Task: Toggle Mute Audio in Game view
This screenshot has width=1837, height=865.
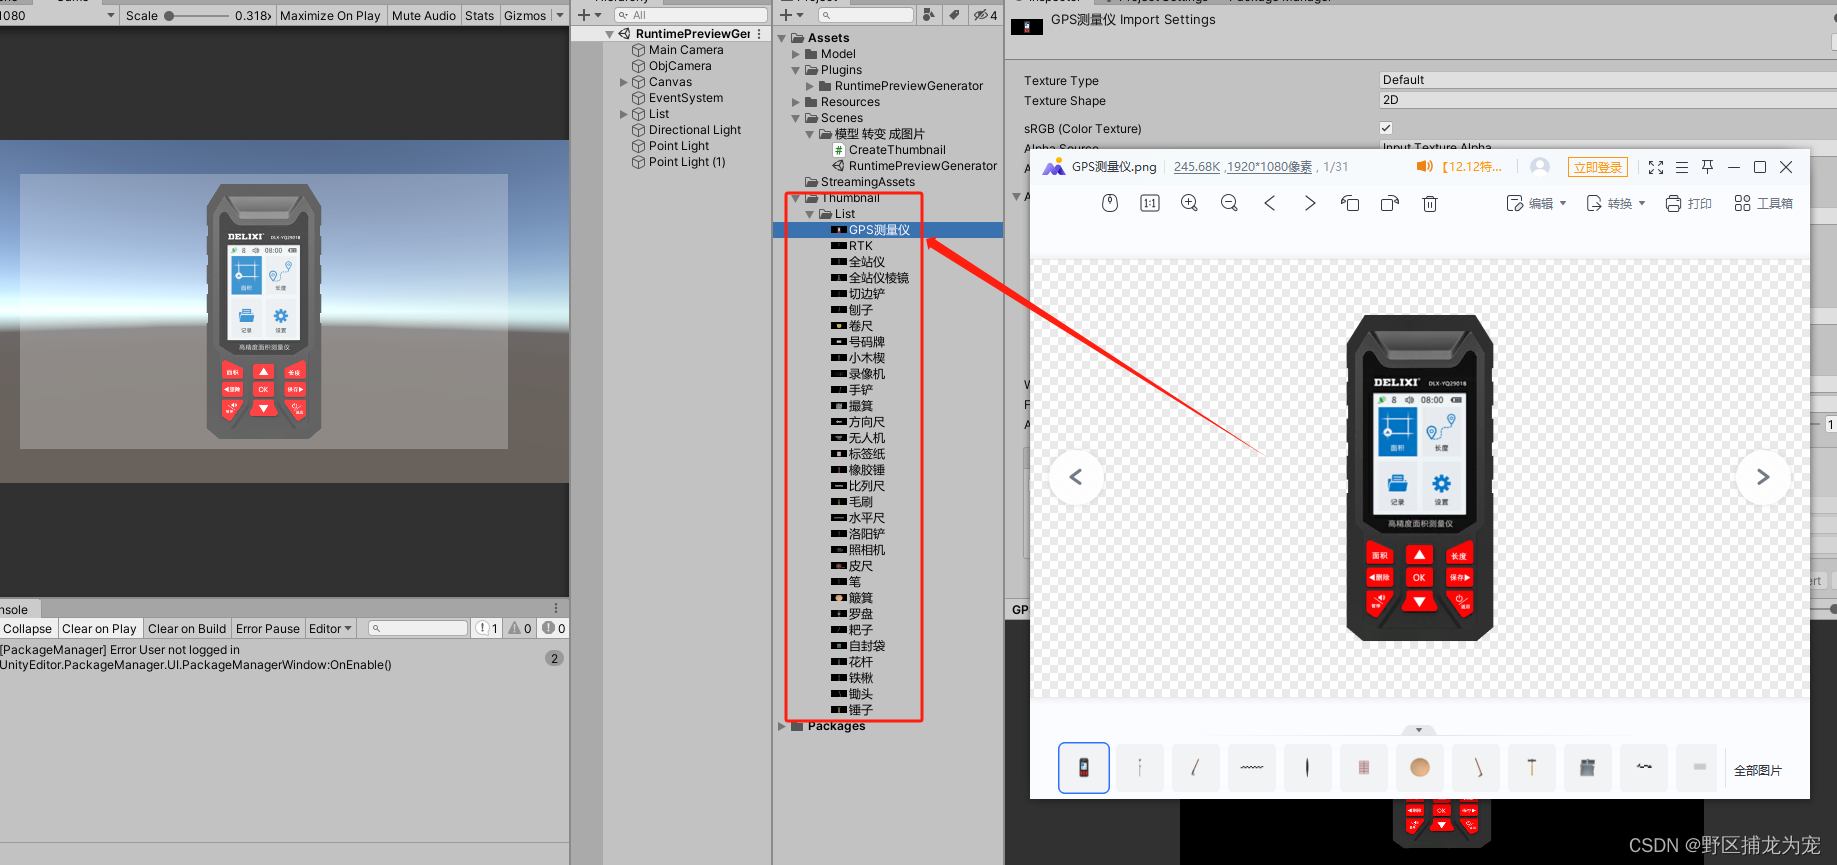Action: pyautogui.click(x=424, y=16)
